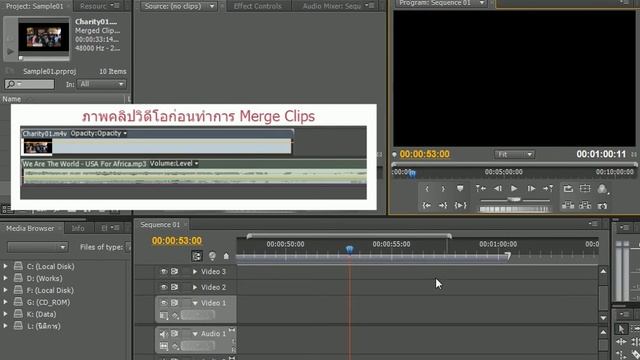Open Media Browser location dropdown

point(37,247)
